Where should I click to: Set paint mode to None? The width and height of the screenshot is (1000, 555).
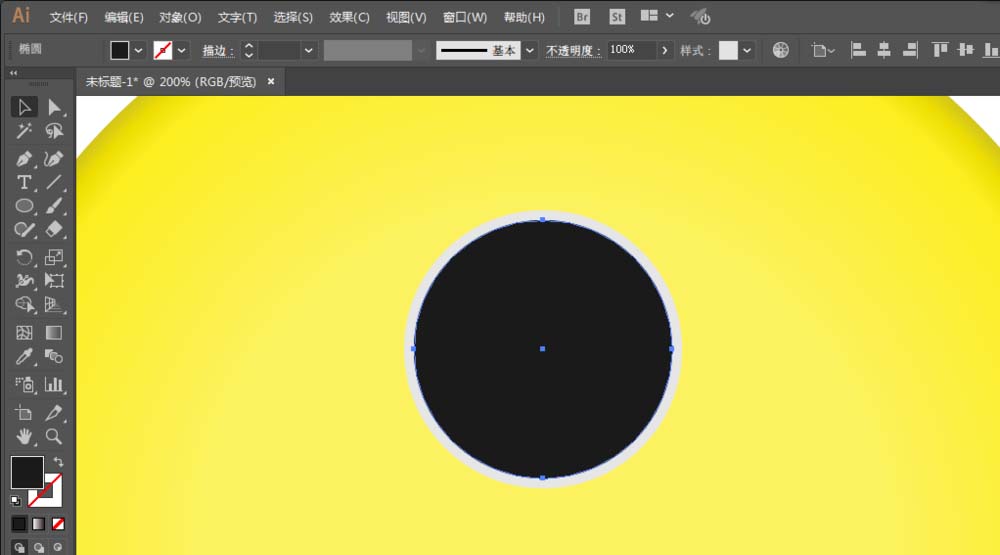pos(58,524)
